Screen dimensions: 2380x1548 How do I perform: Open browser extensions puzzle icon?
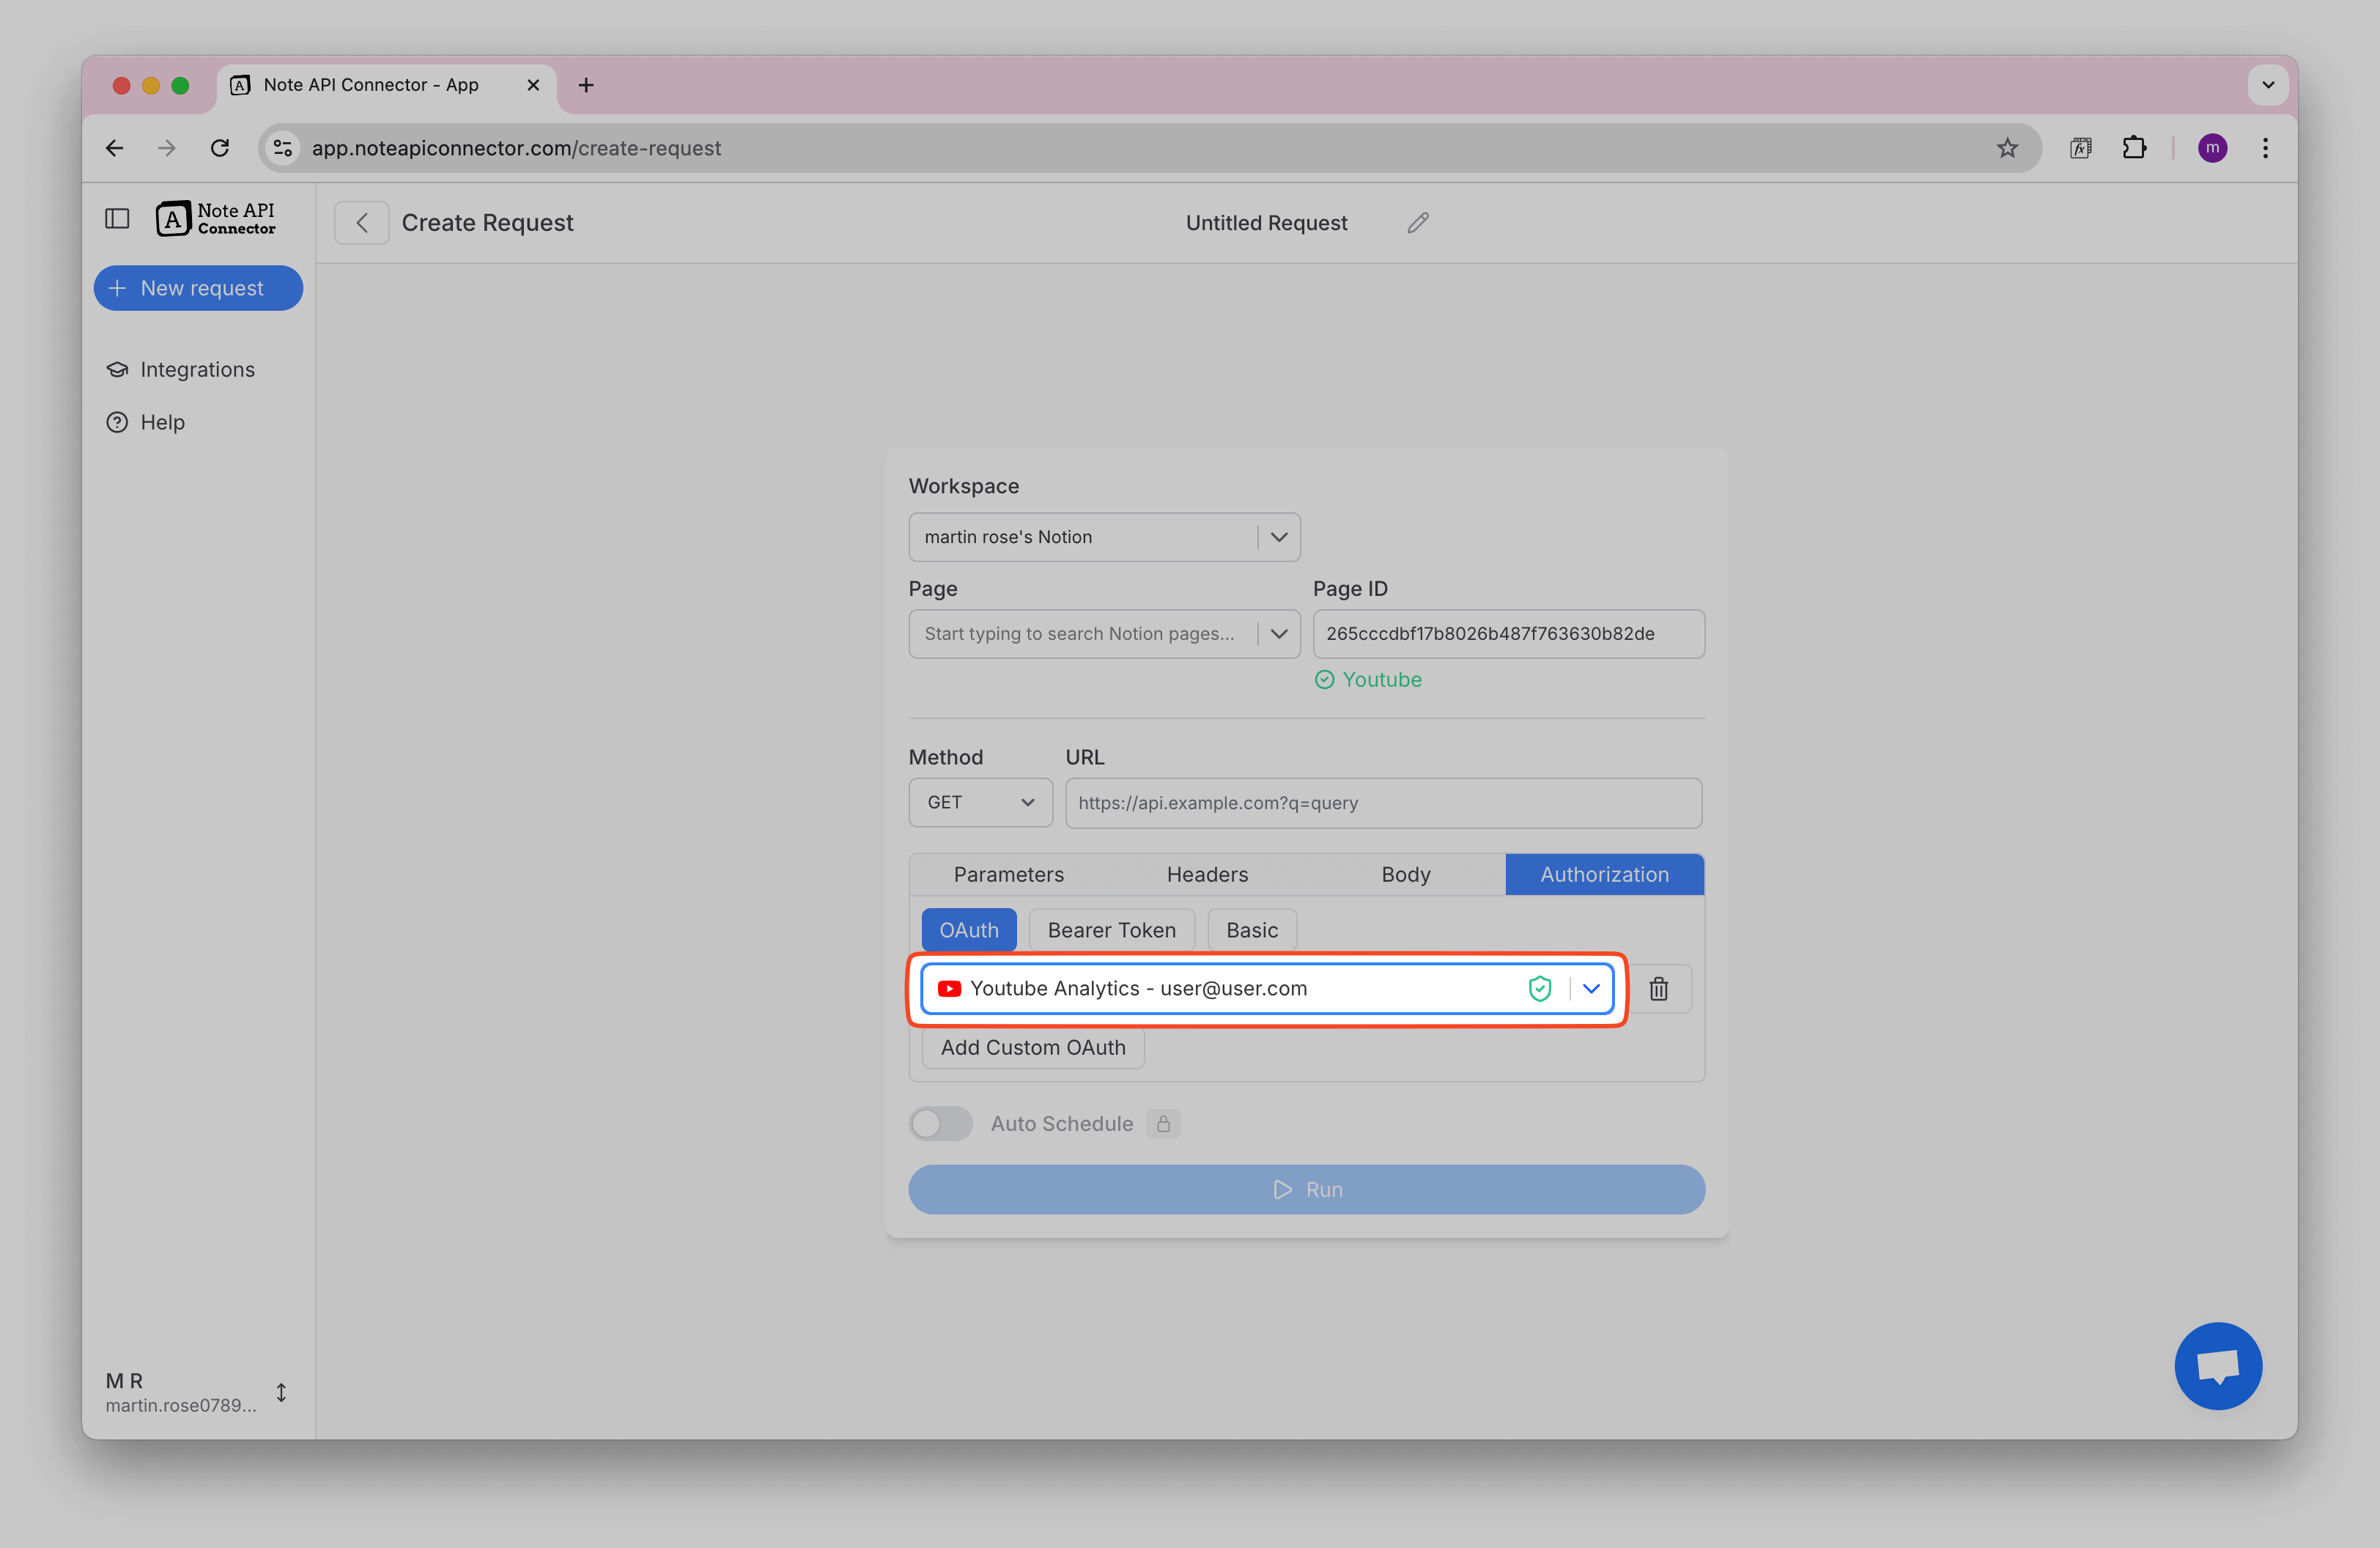click(x=2133, y=148)
